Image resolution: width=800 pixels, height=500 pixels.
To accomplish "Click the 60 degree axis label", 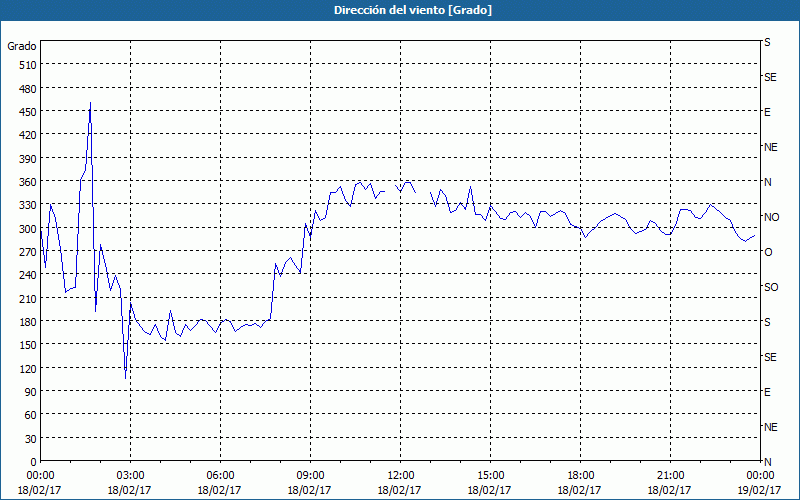I will (31, 415).
